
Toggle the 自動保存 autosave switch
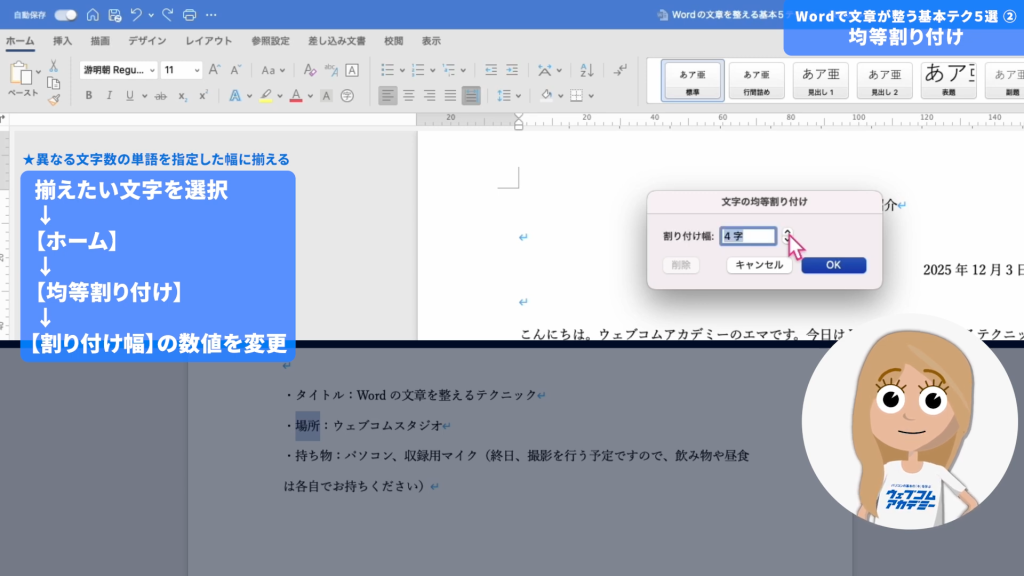coord(65,15)
